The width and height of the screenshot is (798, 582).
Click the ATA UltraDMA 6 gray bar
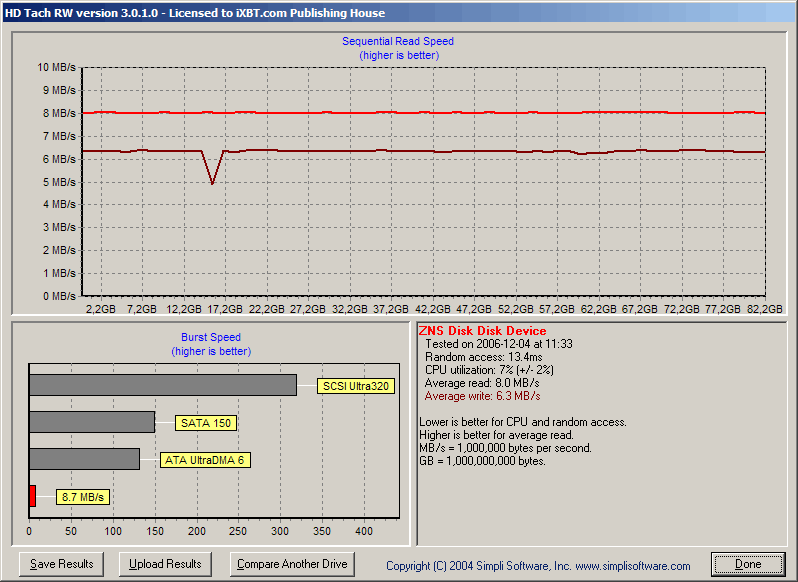pos(84,459)
